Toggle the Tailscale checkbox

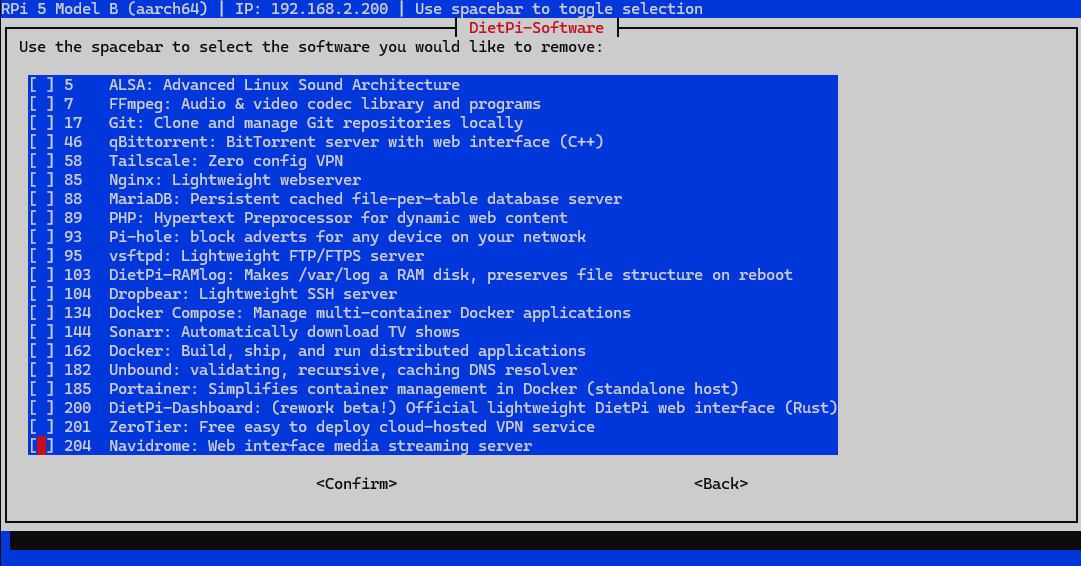click(x=41, y=161)
